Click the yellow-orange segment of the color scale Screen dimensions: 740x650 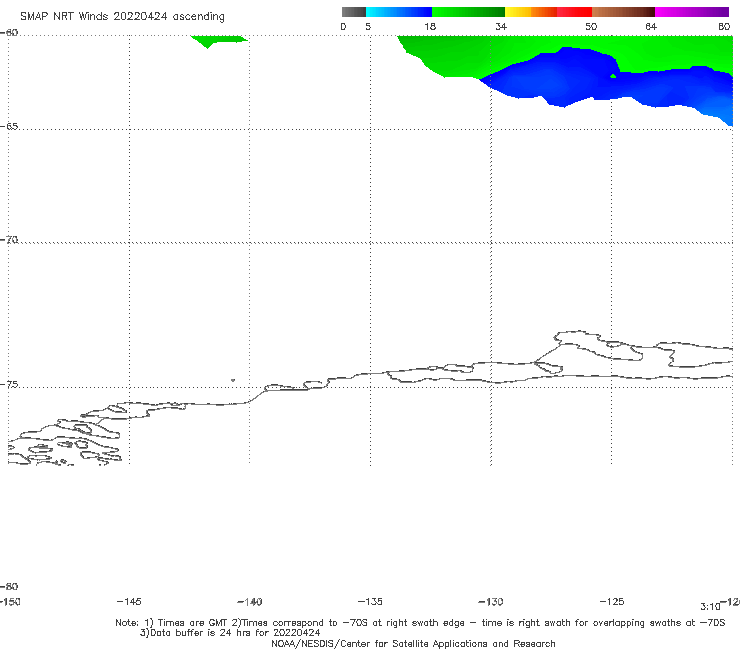(531, 12)
